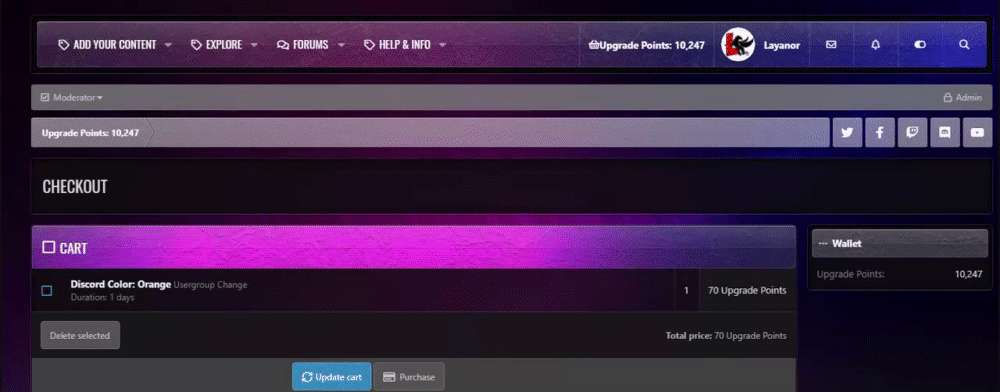1000x392 pixels.
Task: Toggle the dark/light theme switch
Action: pyautogui.click(x=920, y=45)
